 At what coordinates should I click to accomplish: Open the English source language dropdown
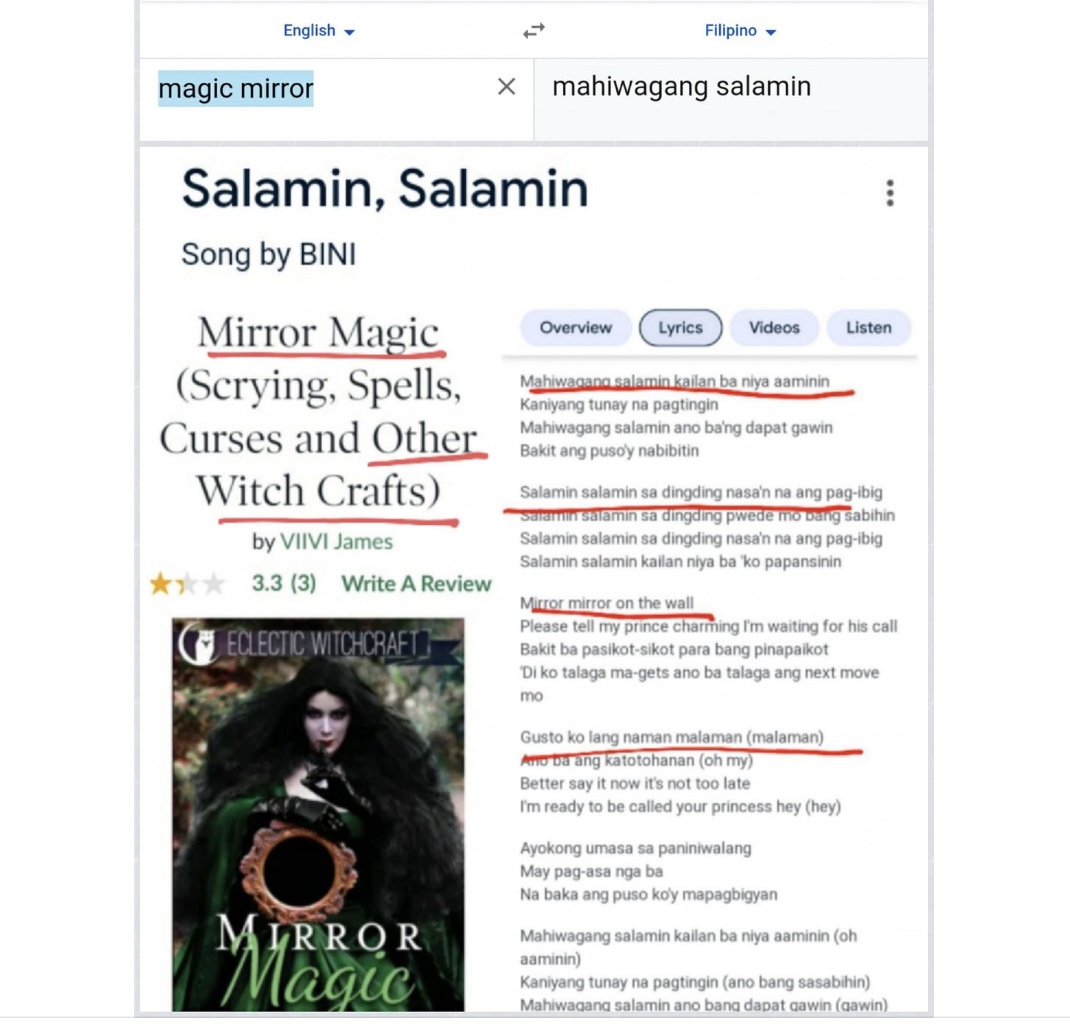tap(319, 31)
